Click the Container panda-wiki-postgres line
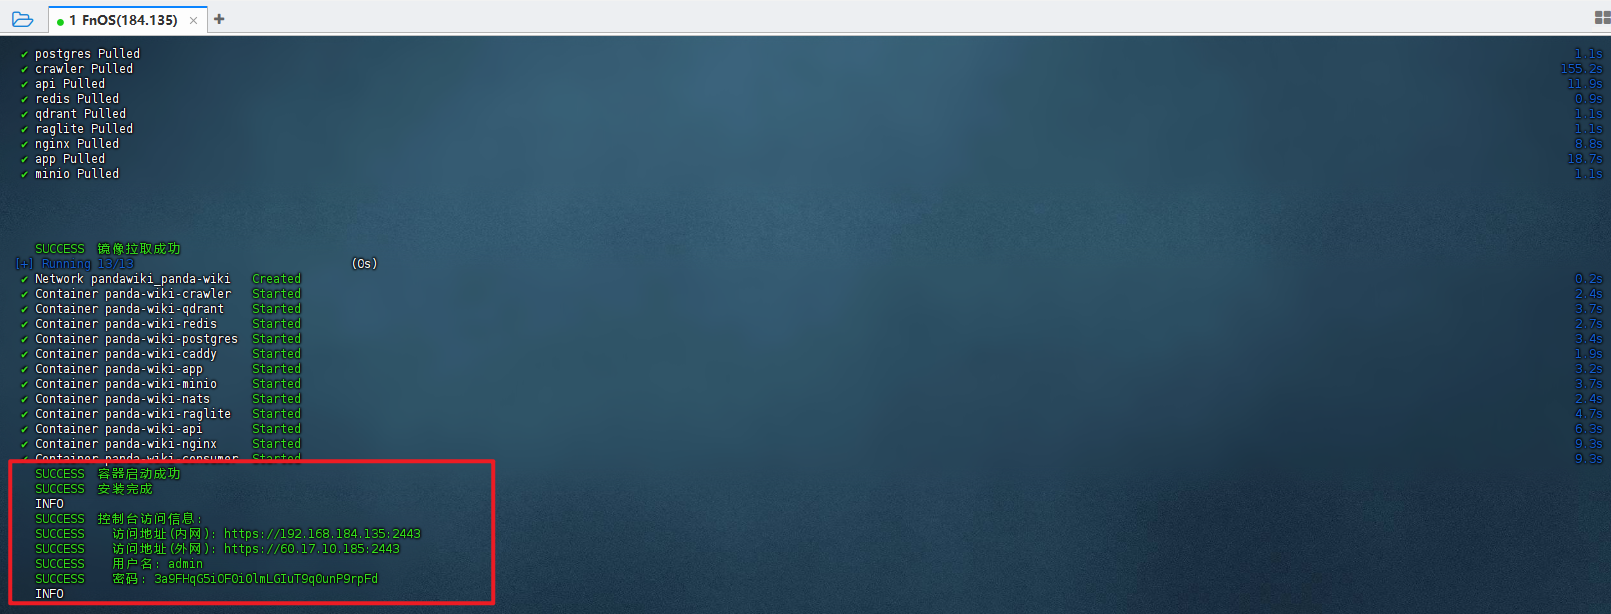 pyautogui.click(x=136, y=339)
